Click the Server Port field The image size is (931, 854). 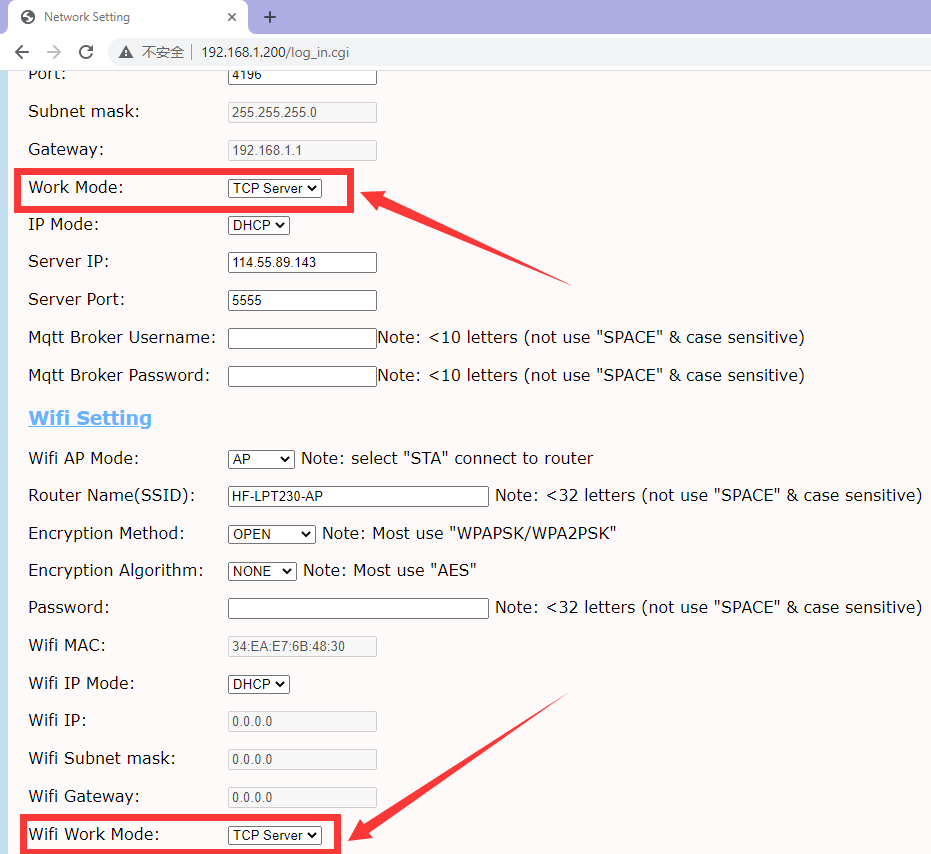click(302, 300)
